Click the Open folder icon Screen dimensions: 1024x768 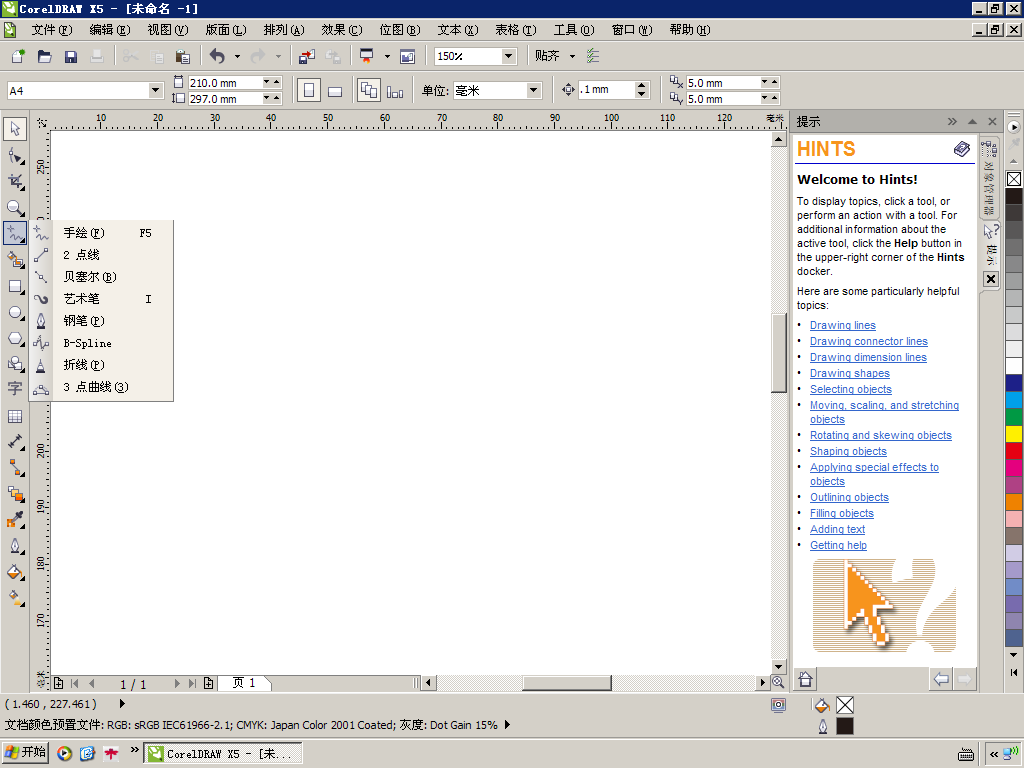pyautogui.click(x=44, y=56)
